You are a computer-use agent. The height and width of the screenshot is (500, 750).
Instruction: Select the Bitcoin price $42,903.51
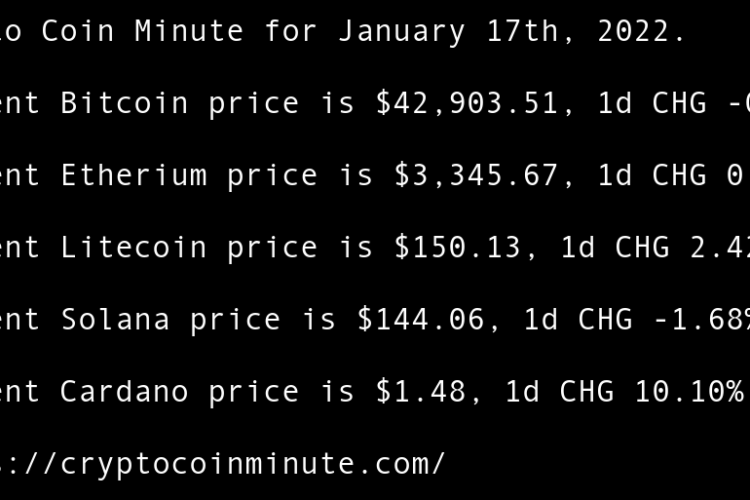466,103
